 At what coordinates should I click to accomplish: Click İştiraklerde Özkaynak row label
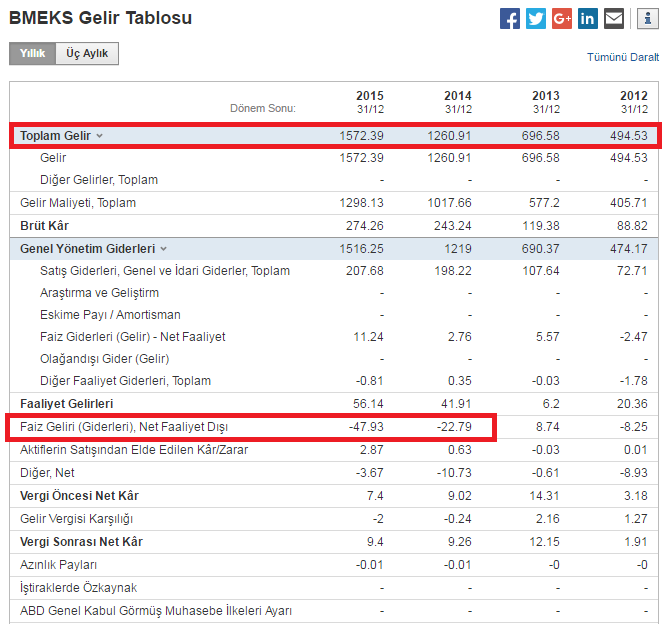79,588
